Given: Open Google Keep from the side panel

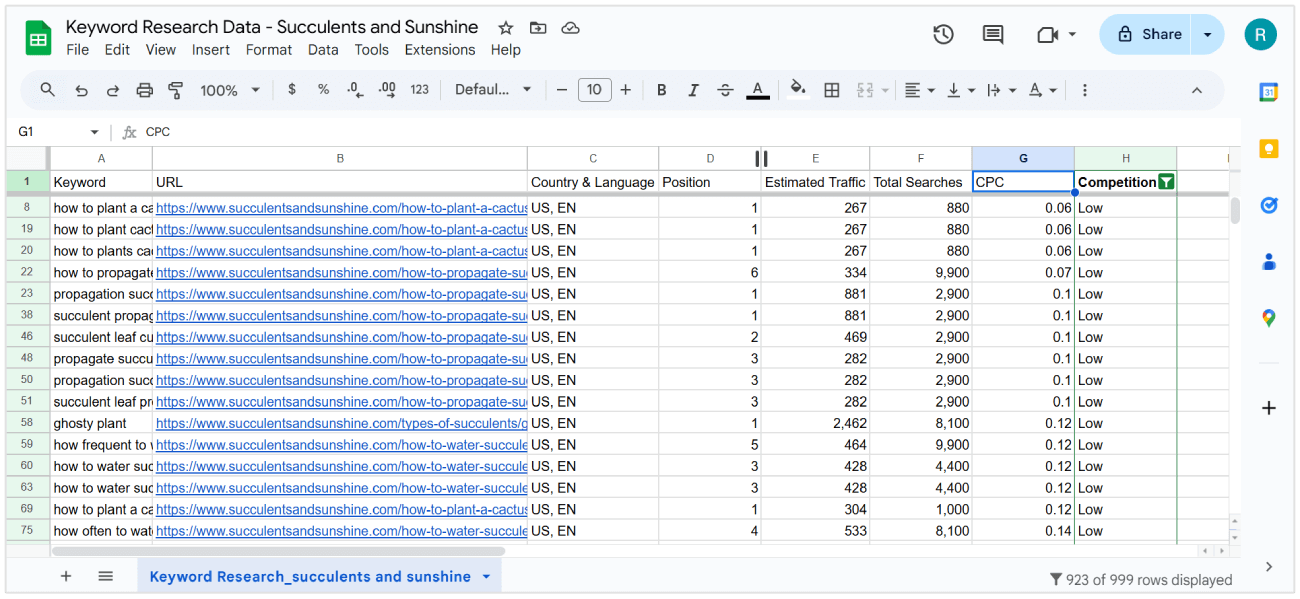Looking at the screenshot, I should pyautogui.click(x=1267, y=147).
